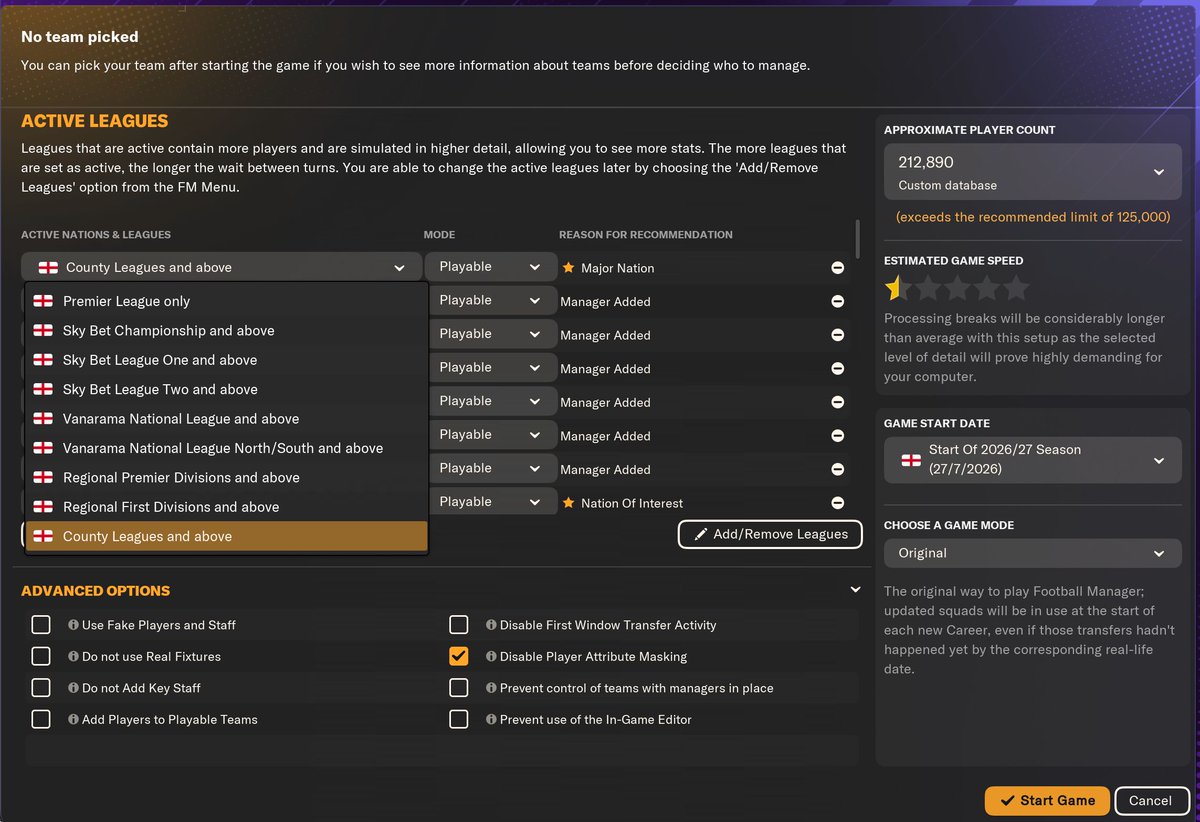Image resolution: width=1200 pixels, height=822 pixels.
Task: Click info icon for Prevent control of teams
Action: (x=491, y=688)
